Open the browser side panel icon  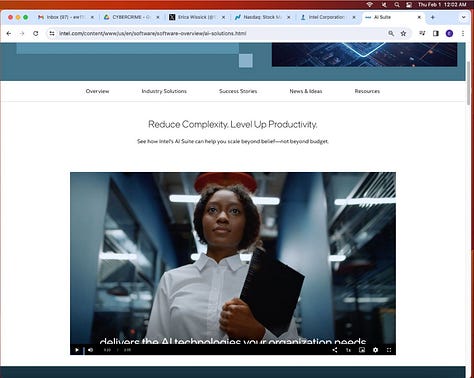(x=436, y=33)
